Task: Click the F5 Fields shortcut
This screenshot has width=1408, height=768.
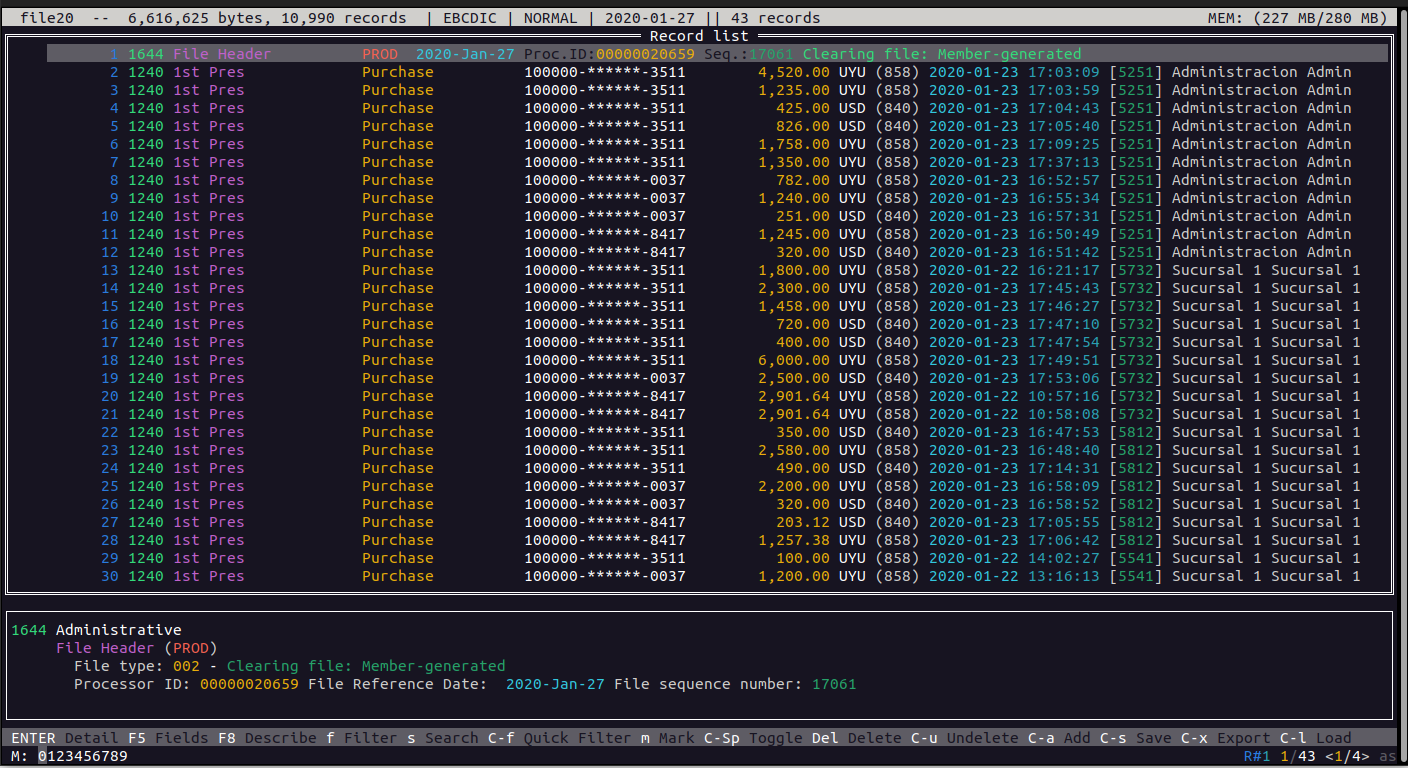Action: (x=168, y=738)
